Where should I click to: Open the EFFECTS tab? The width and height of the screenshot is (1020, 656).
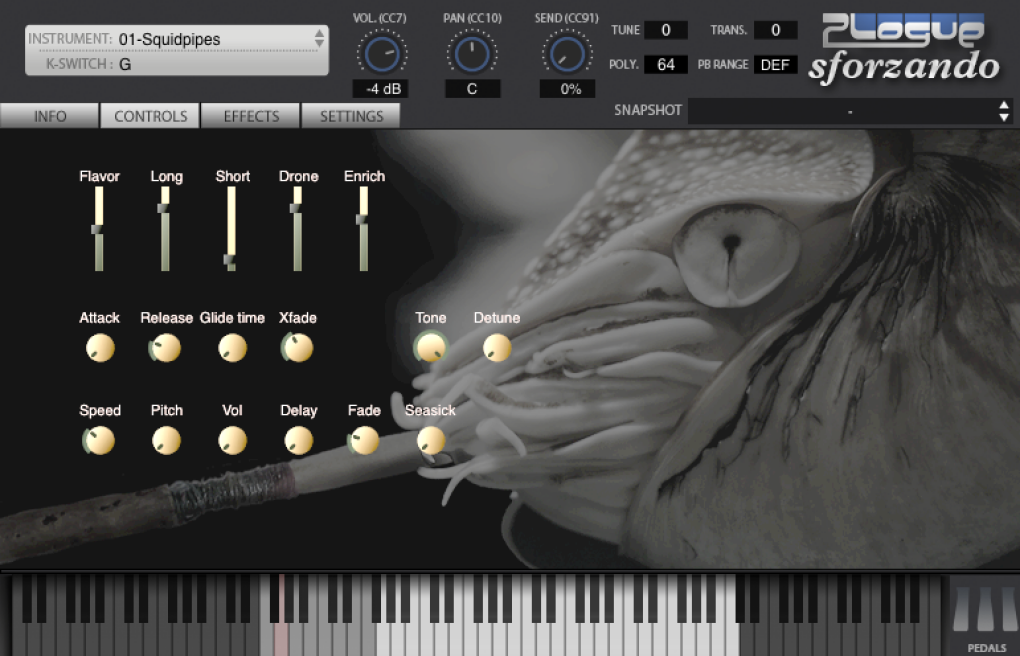[x=251, y=116]
